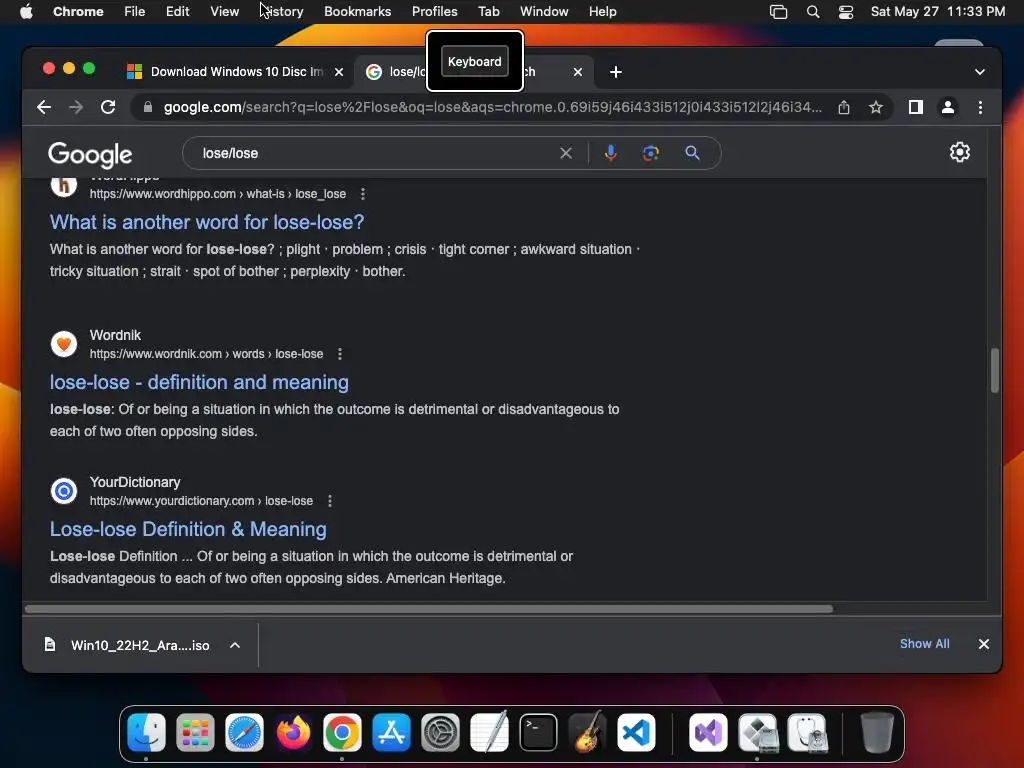Open the Profiles menu

[434, 11]
